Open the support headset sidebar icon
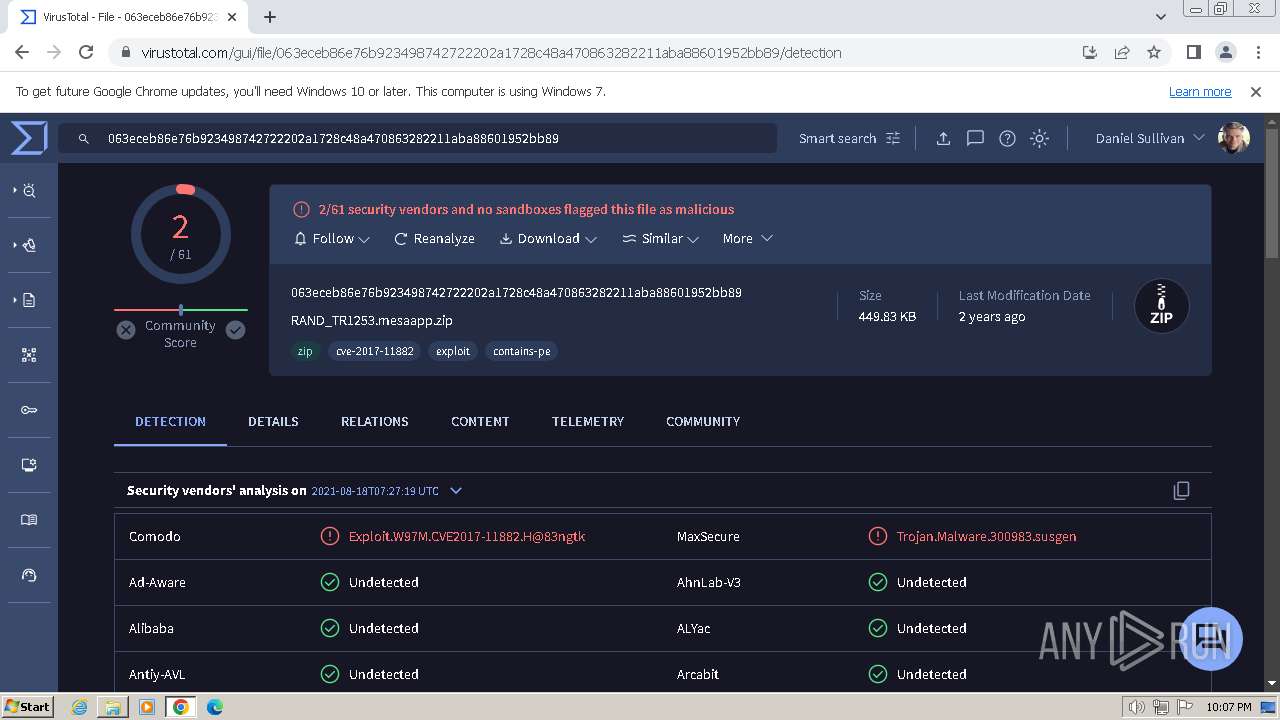Screen dimensions: 1280x720 click(29, 575)
